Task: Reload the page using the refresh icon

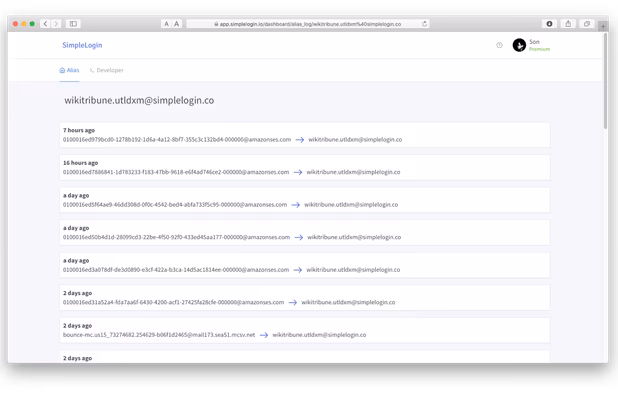Action: 424,24
